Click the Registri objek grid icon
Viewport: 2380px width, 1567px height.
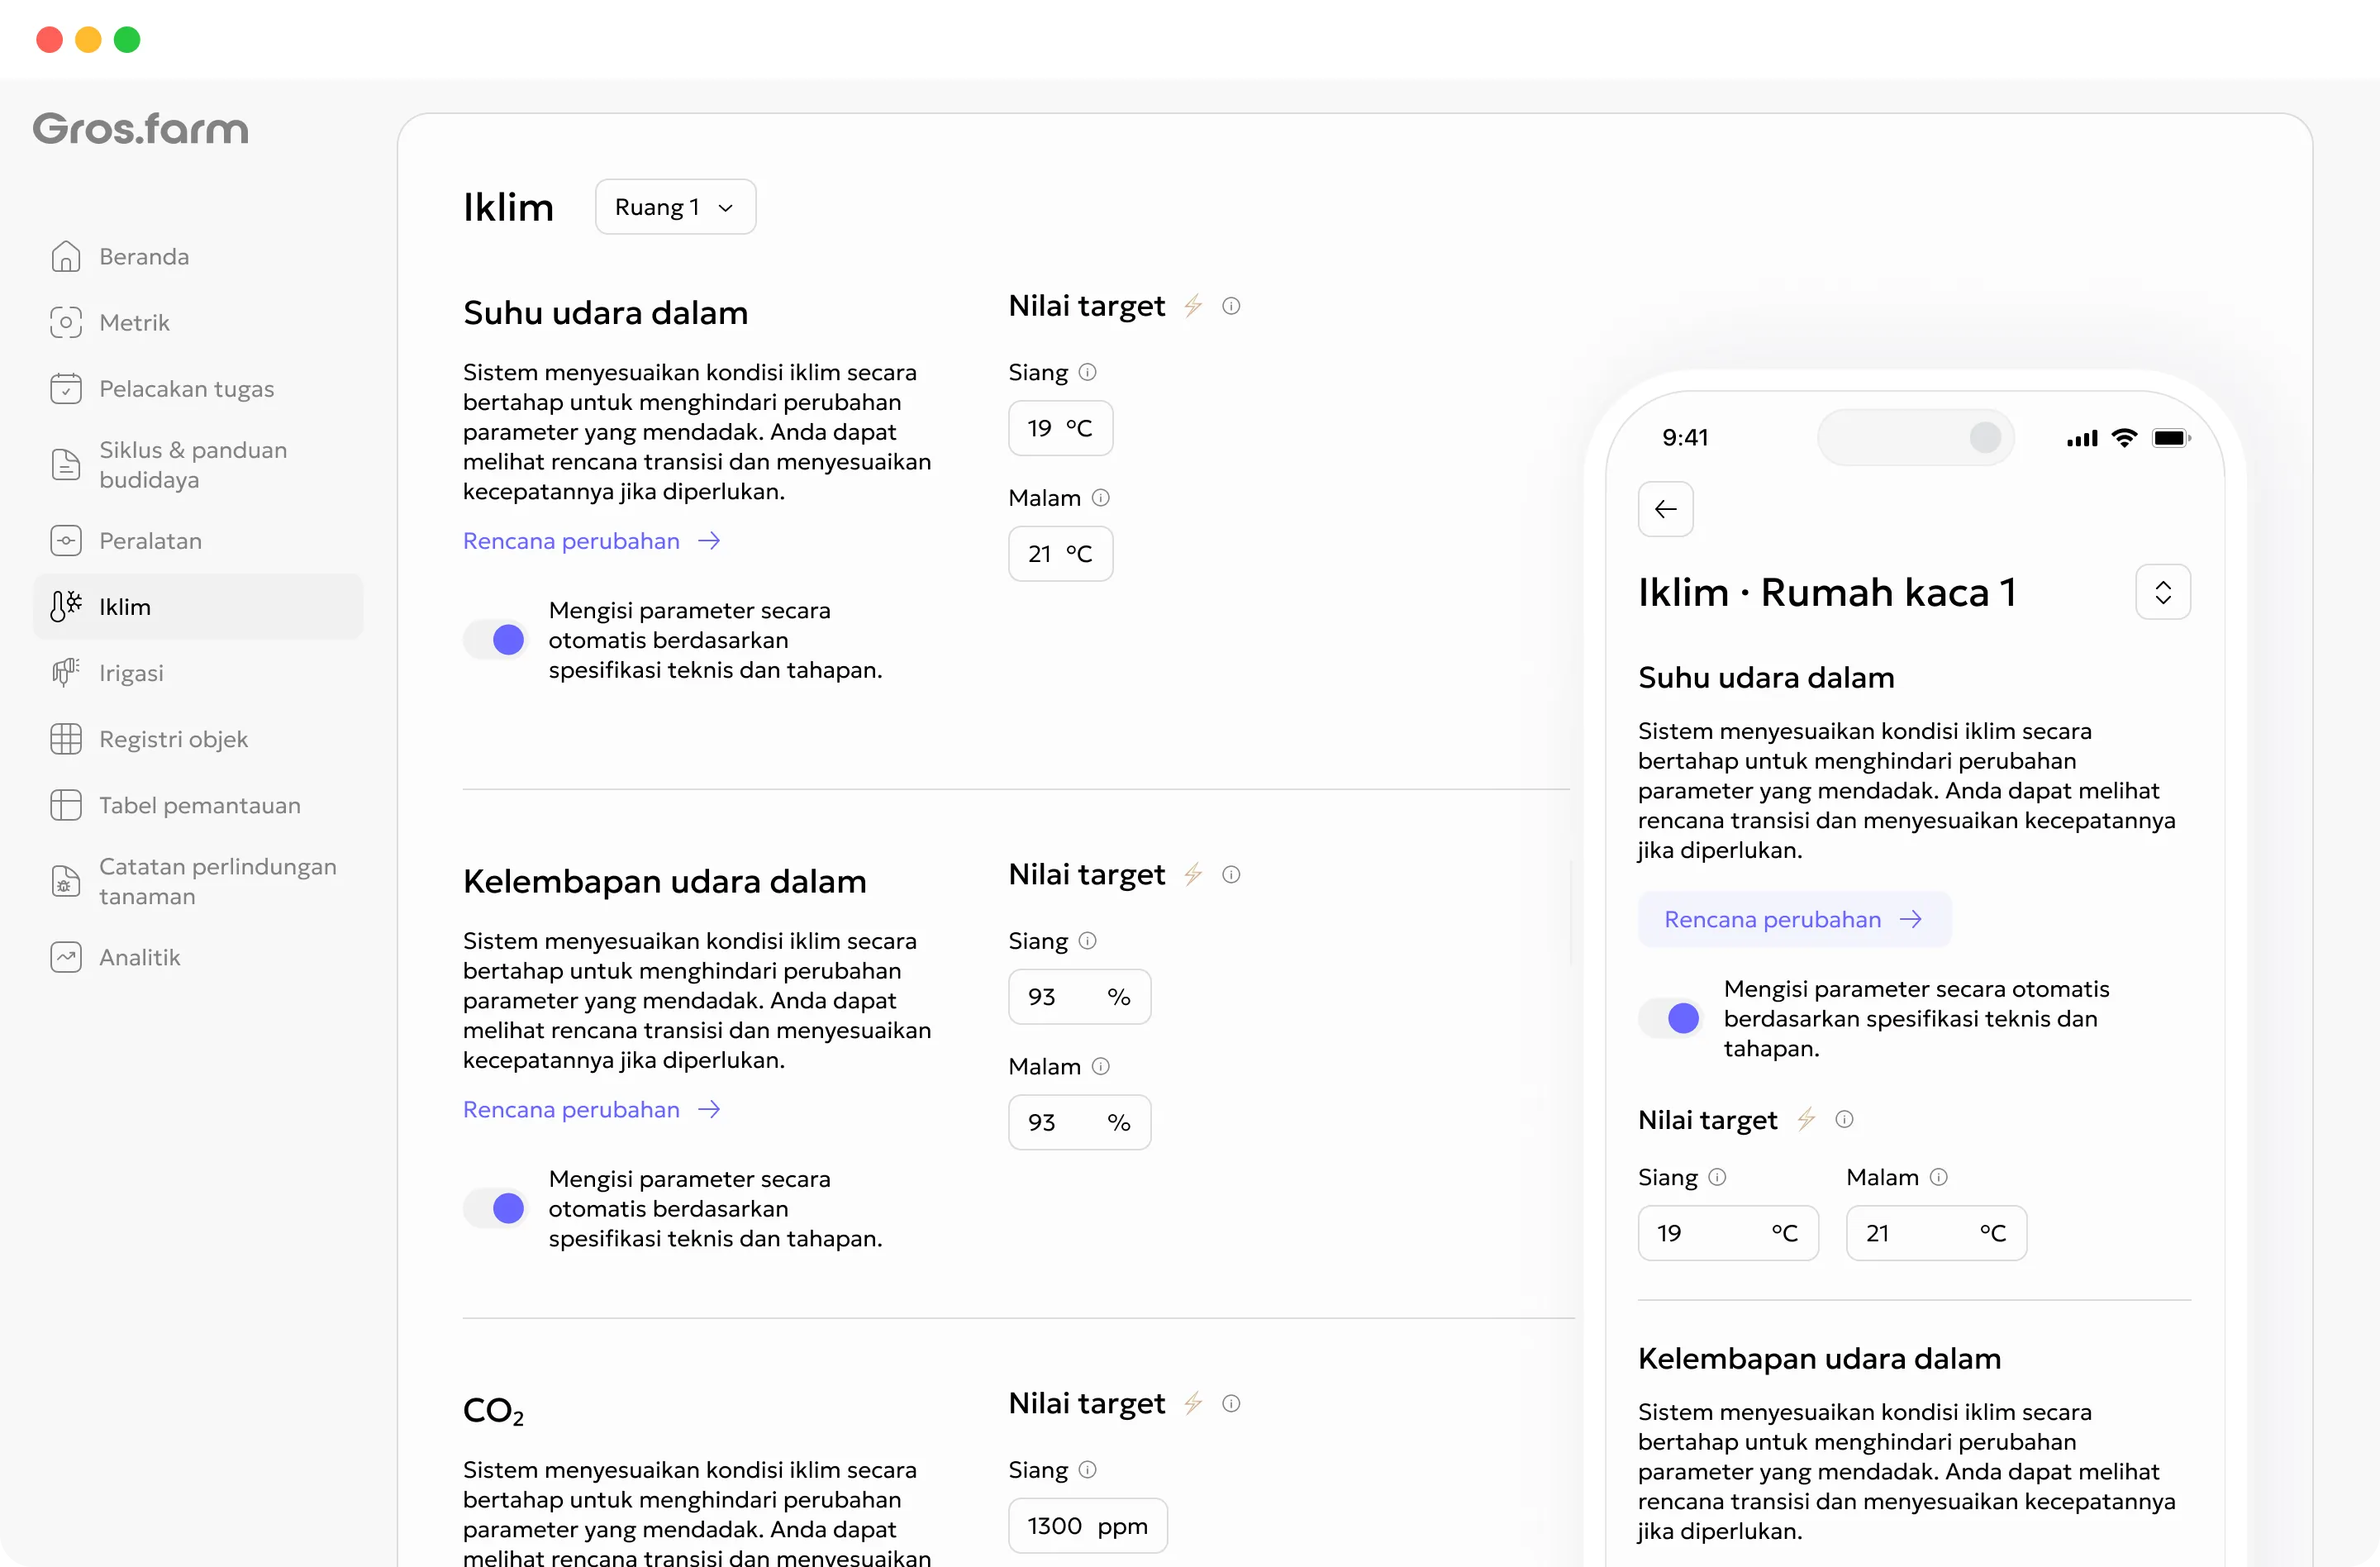[66, 738]
